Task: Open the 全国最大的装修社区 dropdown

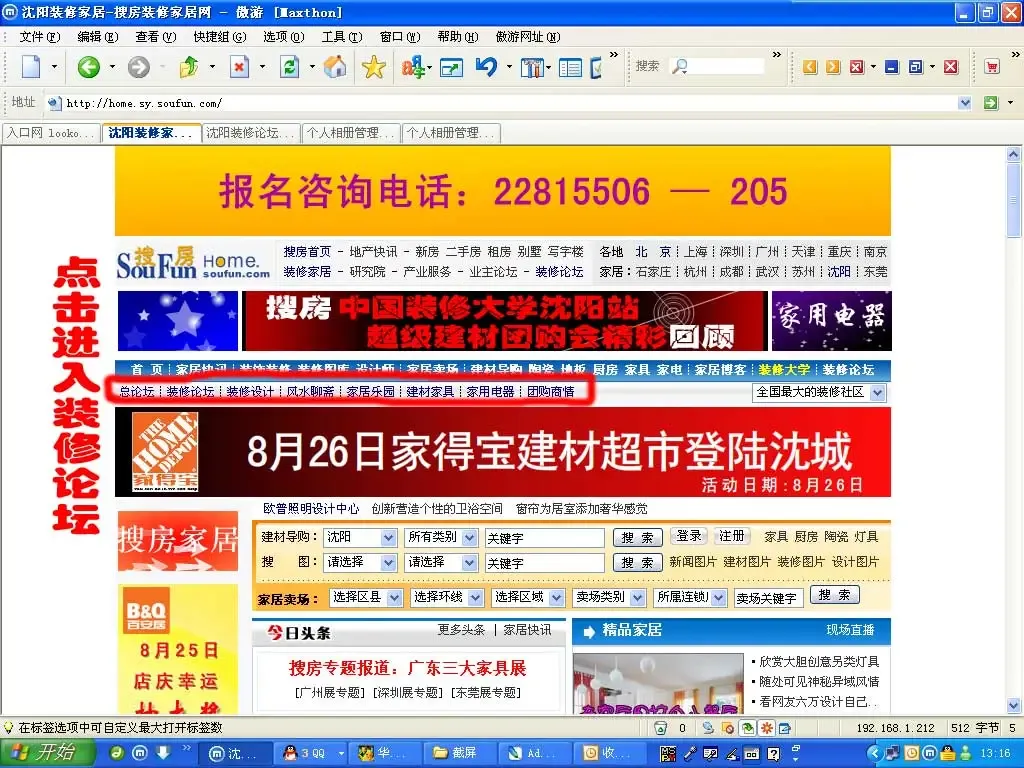Action: [819, 392]
